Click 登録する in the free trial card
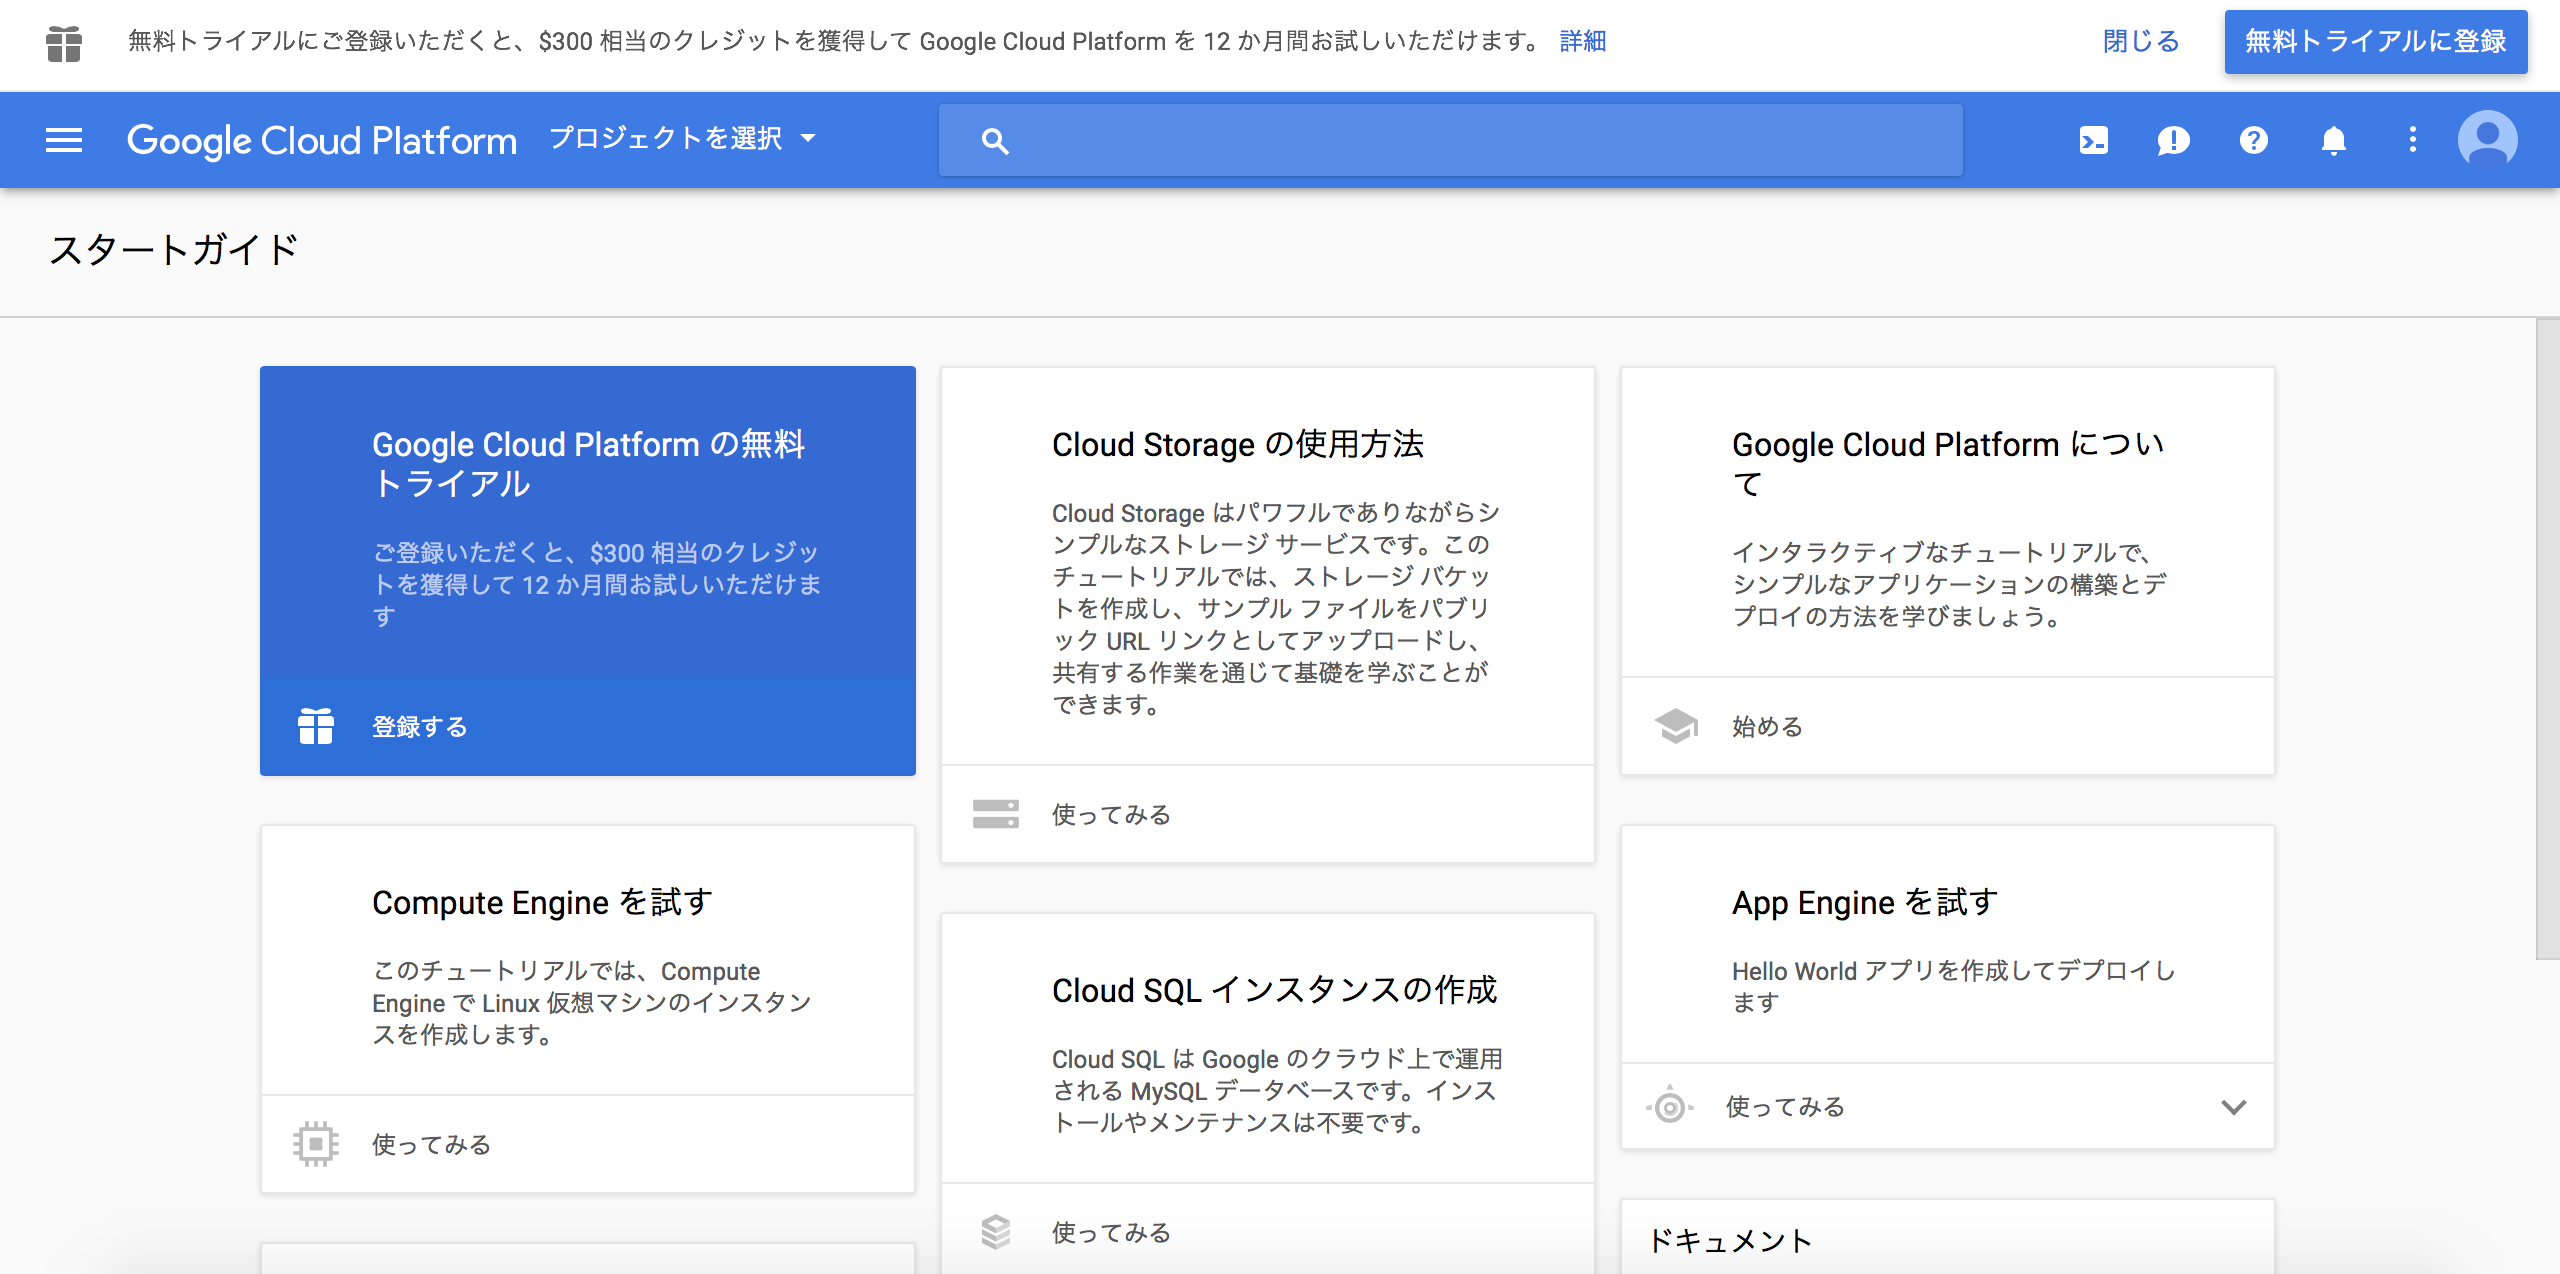Image resolution: width=2560 pixels, height=1274 pixels. tap(419, 727)
